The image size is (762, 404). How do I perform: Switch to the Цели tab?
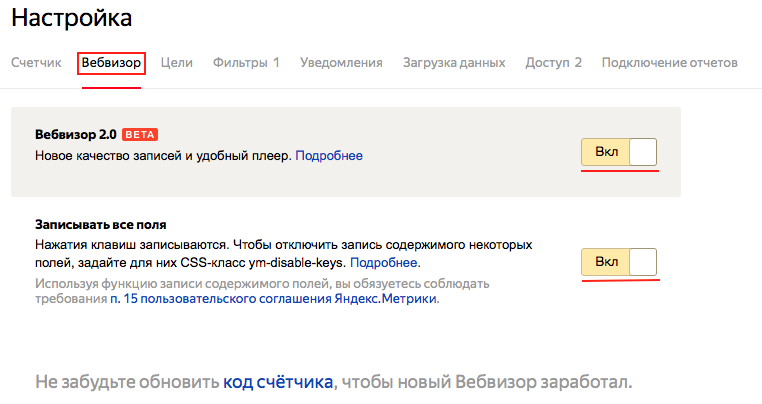[x=176, y=62]
